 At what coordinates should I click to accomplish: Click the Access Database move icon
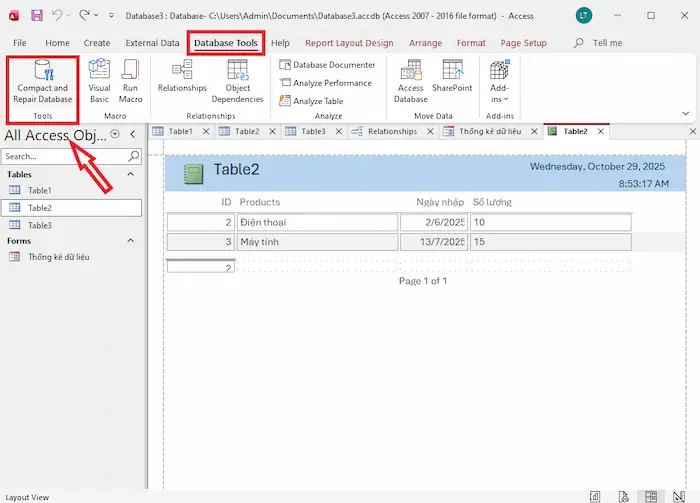410,70
